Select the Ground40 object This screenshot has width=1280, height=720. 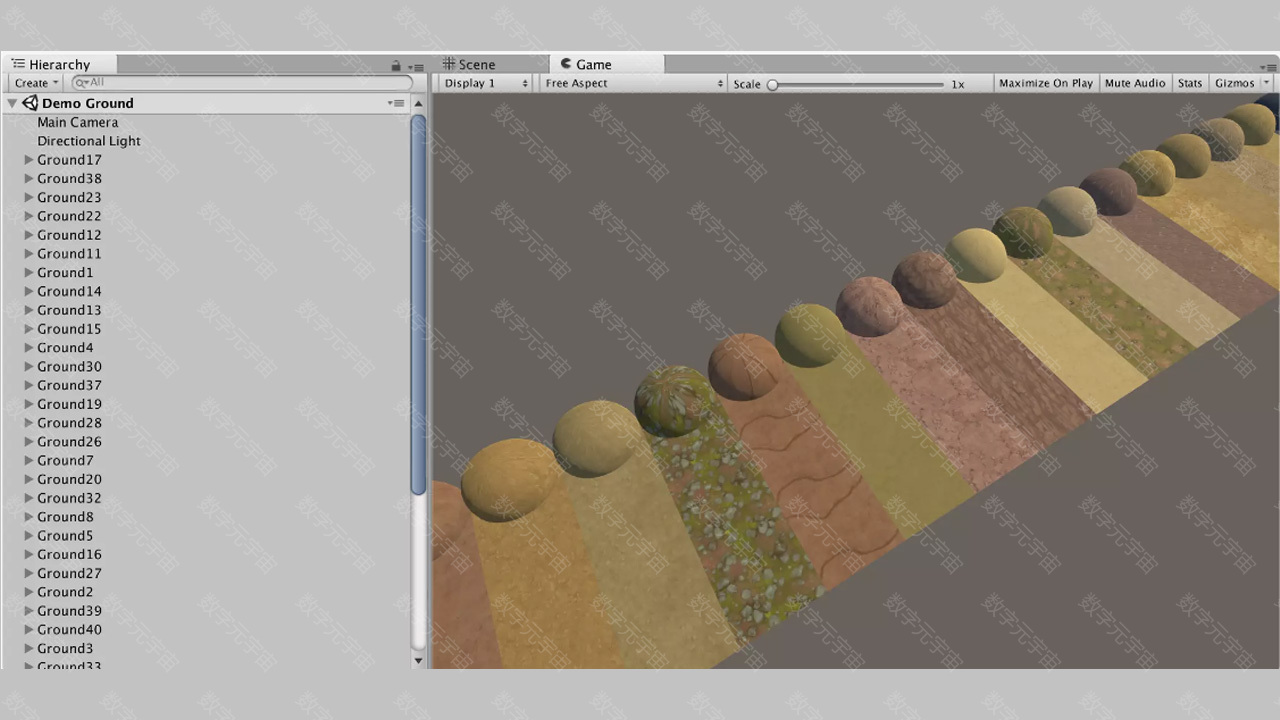coord(69,630)
